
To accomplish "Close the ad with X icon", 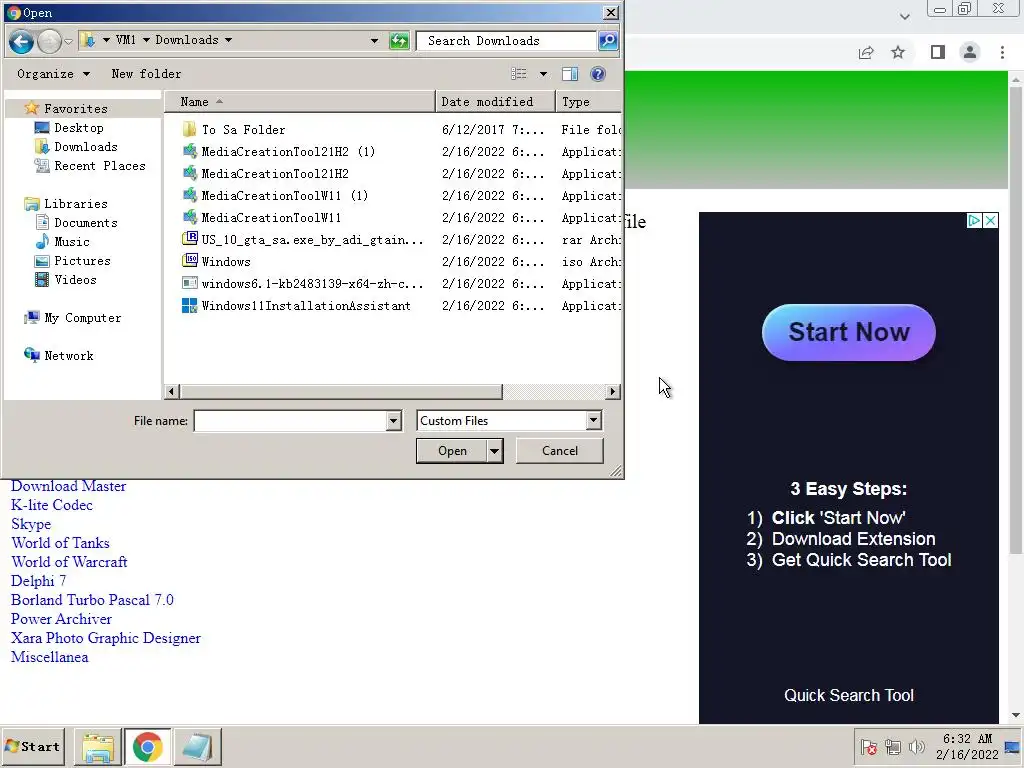I will click(990, 220).
